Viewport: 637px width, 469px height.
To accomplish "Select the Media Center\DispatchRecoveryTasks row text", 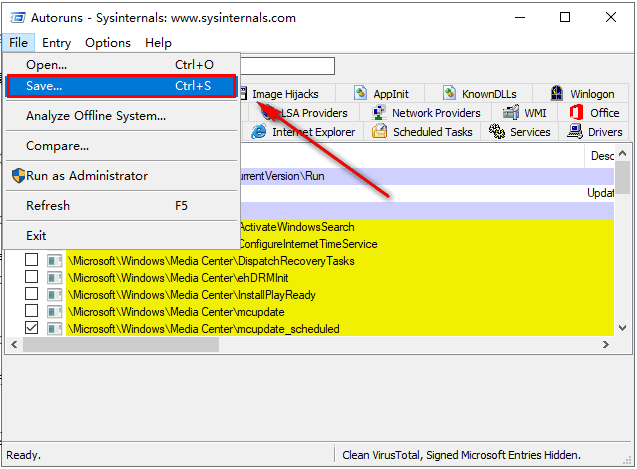I will tap(211, 261).
